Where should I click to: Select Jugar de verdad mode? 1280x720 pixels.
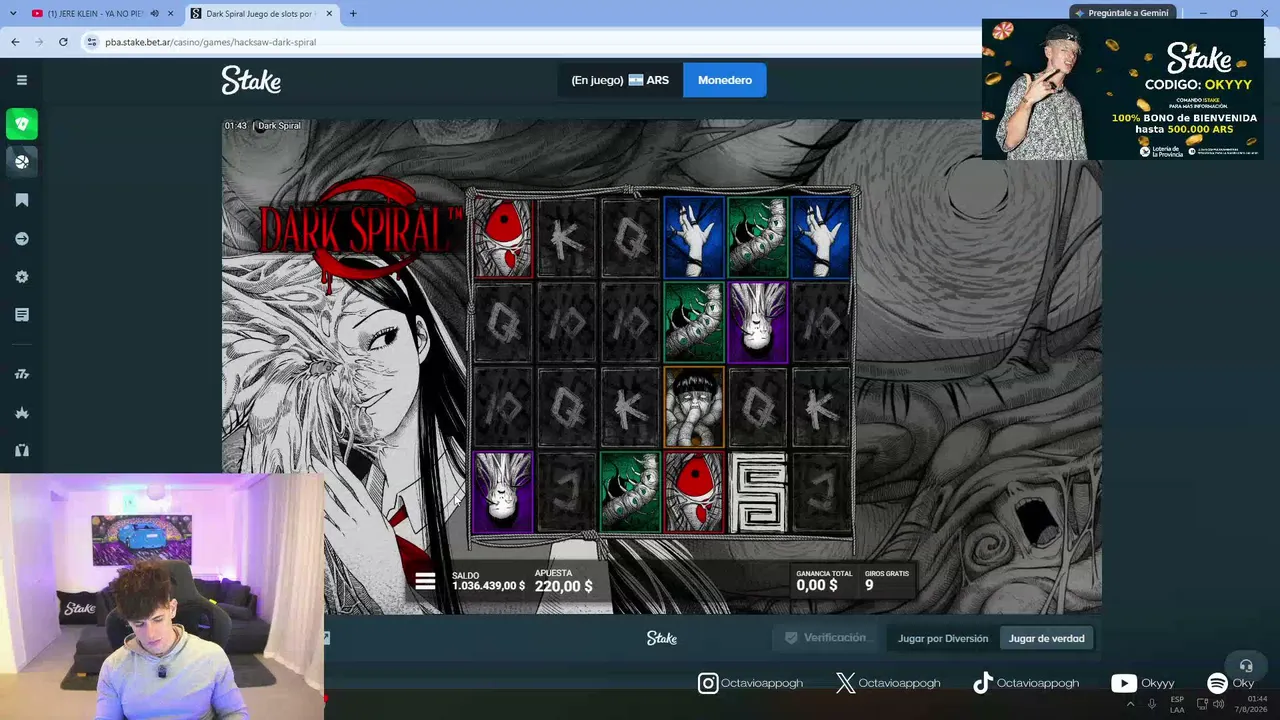(x=1046, y=638)
